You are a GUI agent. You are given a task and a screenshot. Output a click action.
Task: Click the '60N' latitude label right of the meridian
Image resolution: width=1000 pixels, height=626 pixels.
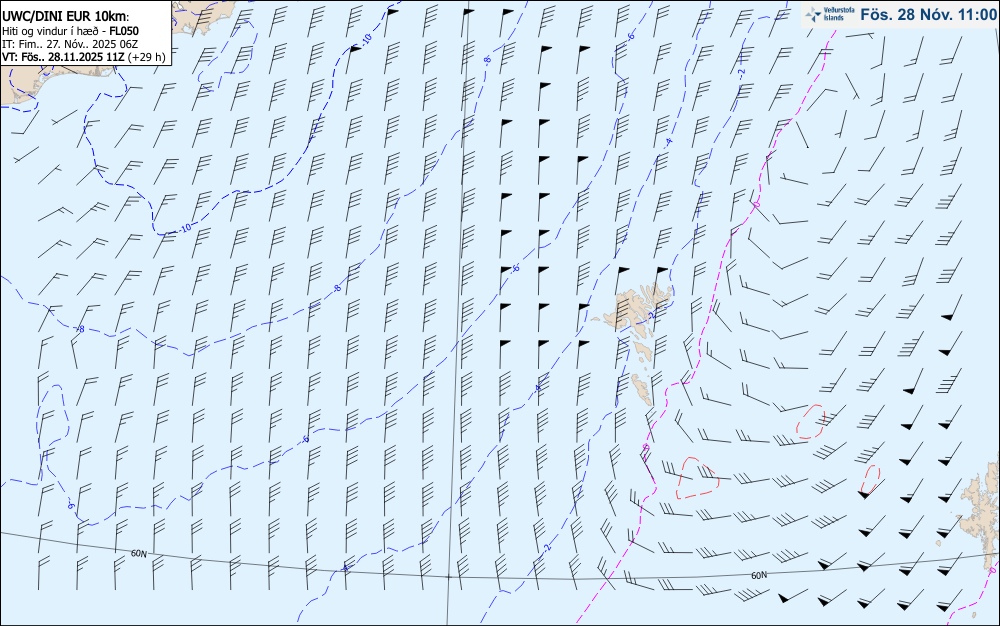pos(759,575)
